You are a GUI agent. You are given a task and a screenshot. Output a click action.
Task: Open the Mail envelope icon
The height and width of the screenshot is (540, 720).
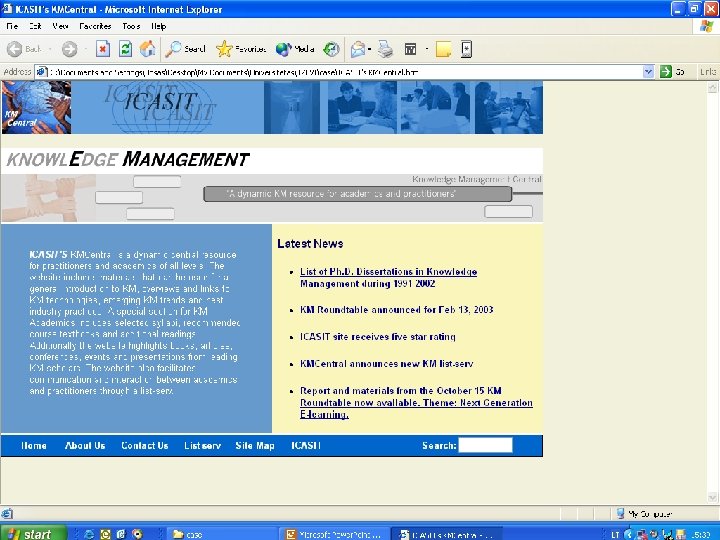coord(358,49)
